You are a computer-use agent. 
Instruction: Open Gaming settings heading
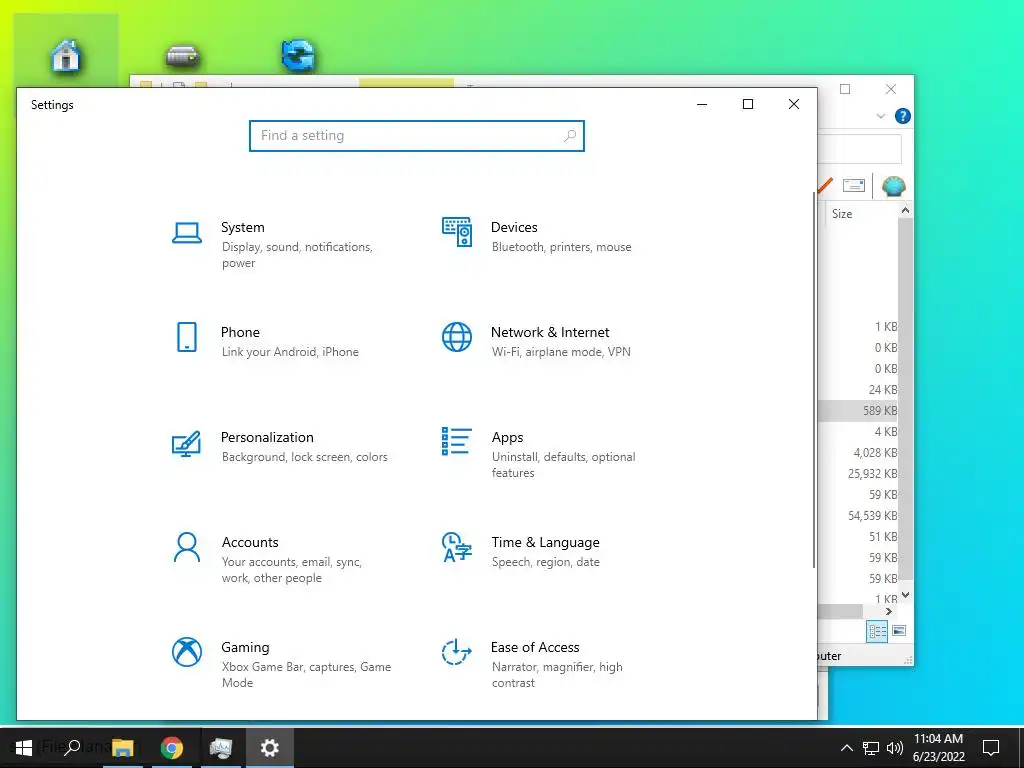pos(245,647)
